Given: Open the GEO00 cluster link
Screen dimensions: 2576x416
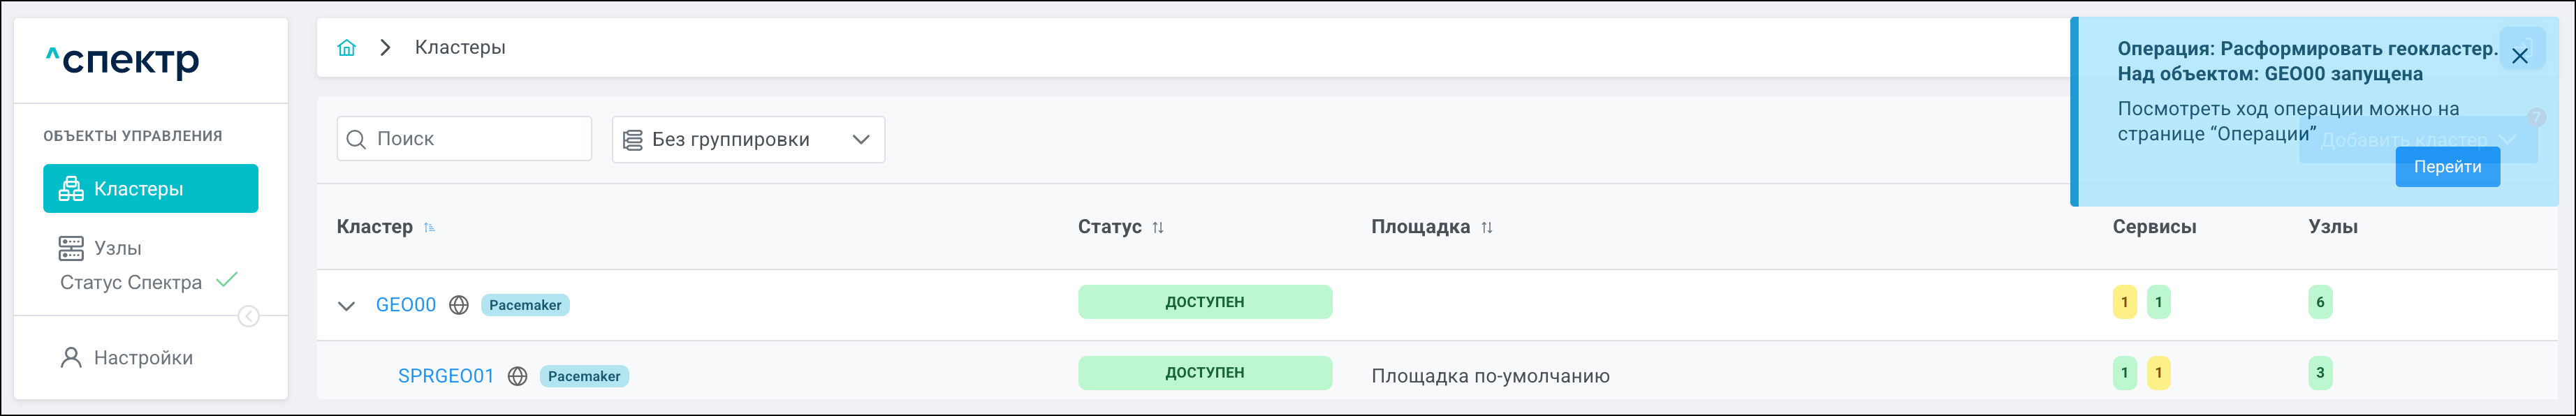Looking at the screenshot, I should [406, 305].
